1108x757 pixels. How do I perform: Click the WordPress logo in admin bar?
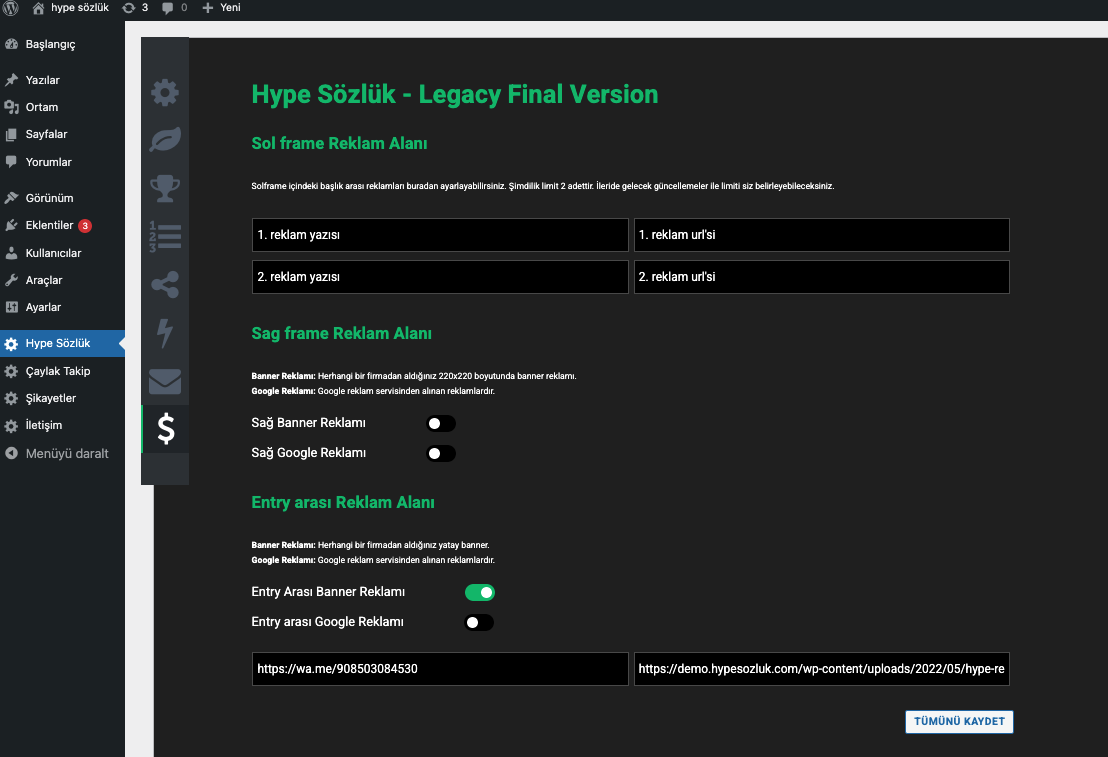pyautogui.click(x=11, y=8)
